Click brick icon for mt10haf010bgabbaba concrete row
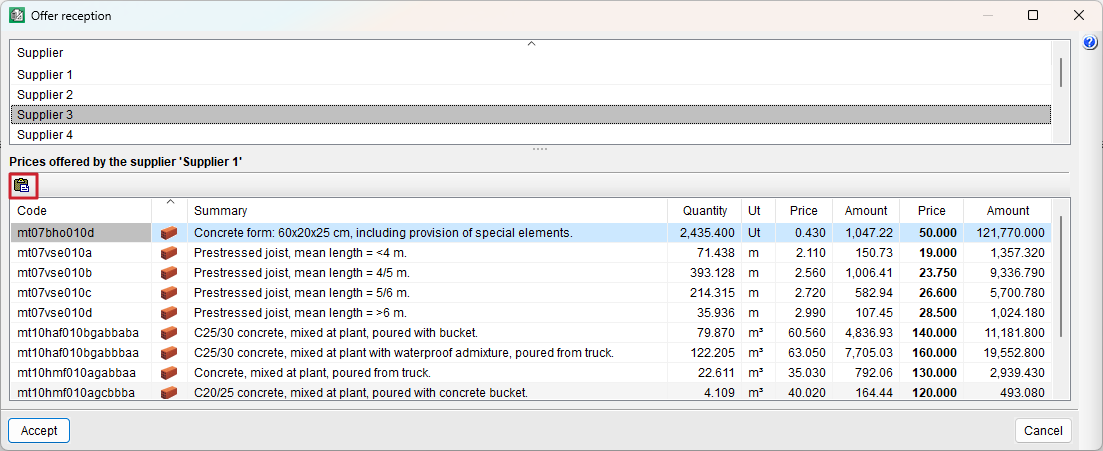 [x=169, y=333]
